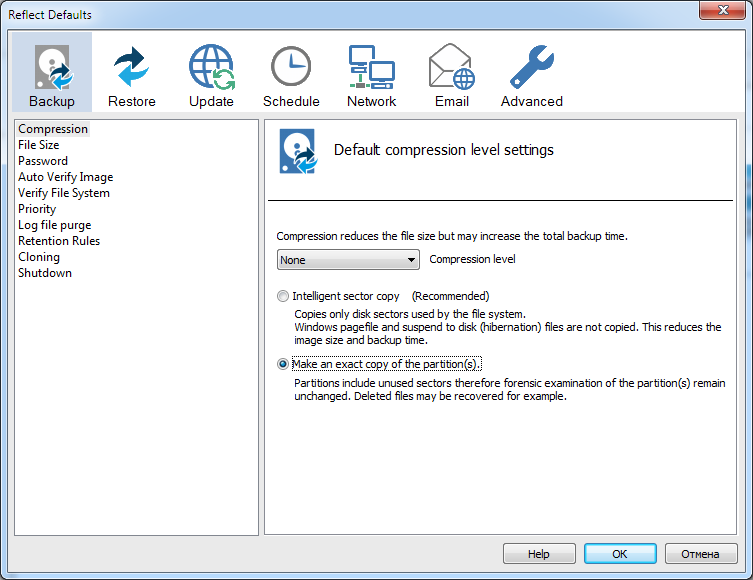Expand the Compression level dropdown
The width and height of the screenshot is (753, 580).
click(348, 260)
